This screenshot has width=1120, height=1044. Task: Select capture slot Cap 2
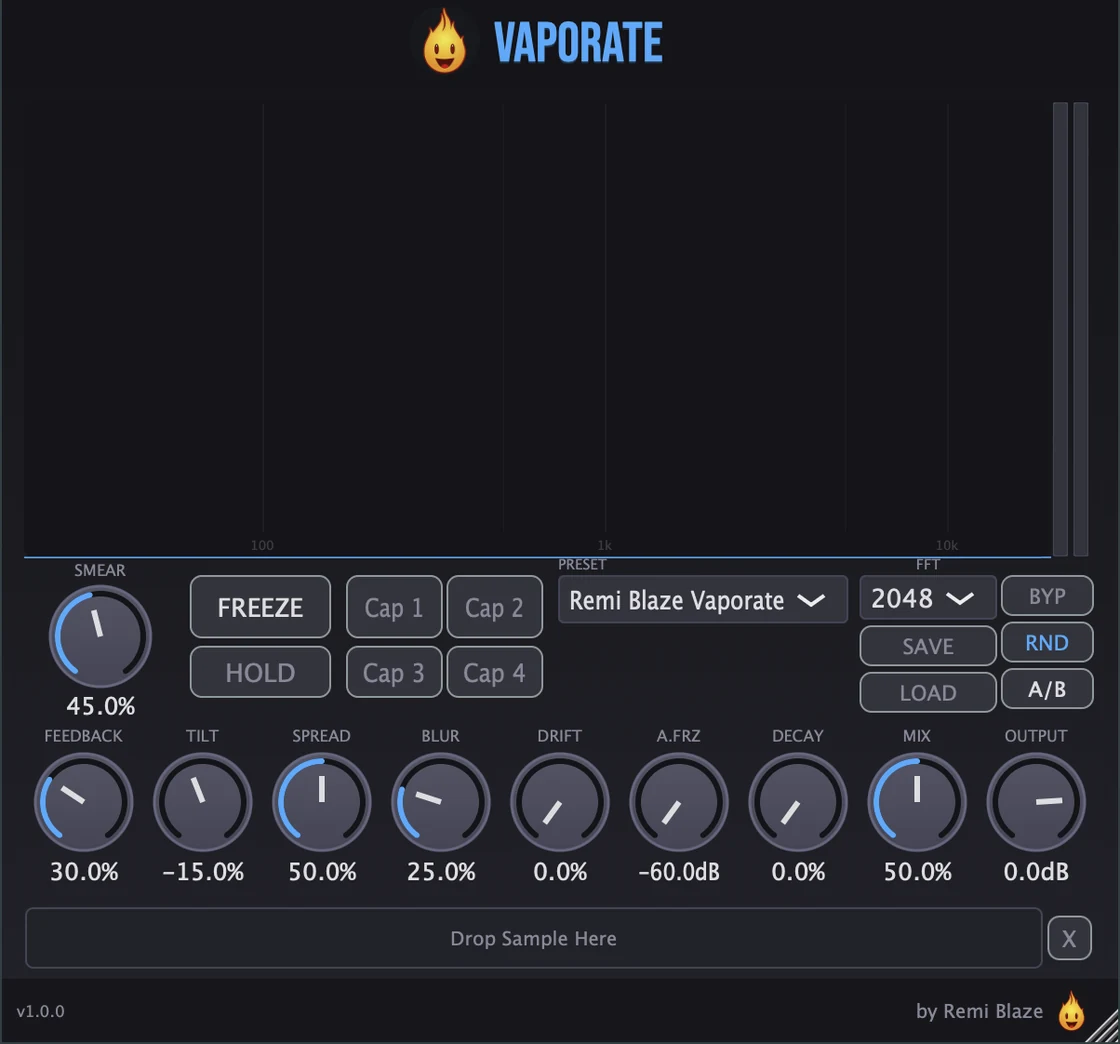[x=494, y=607]
